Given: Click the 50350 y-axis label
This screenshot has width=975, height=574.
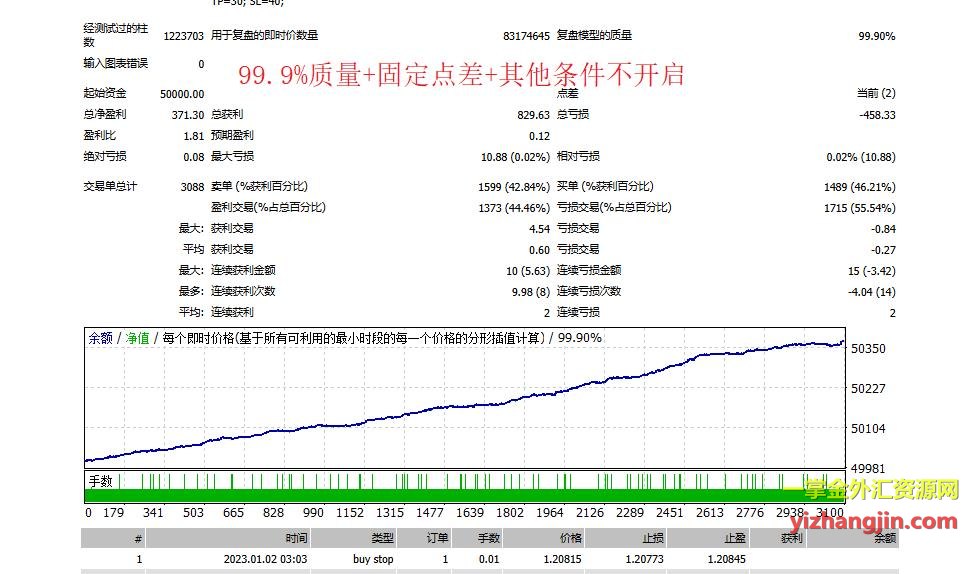Looking at the screenshot, I should coord(867,349).
